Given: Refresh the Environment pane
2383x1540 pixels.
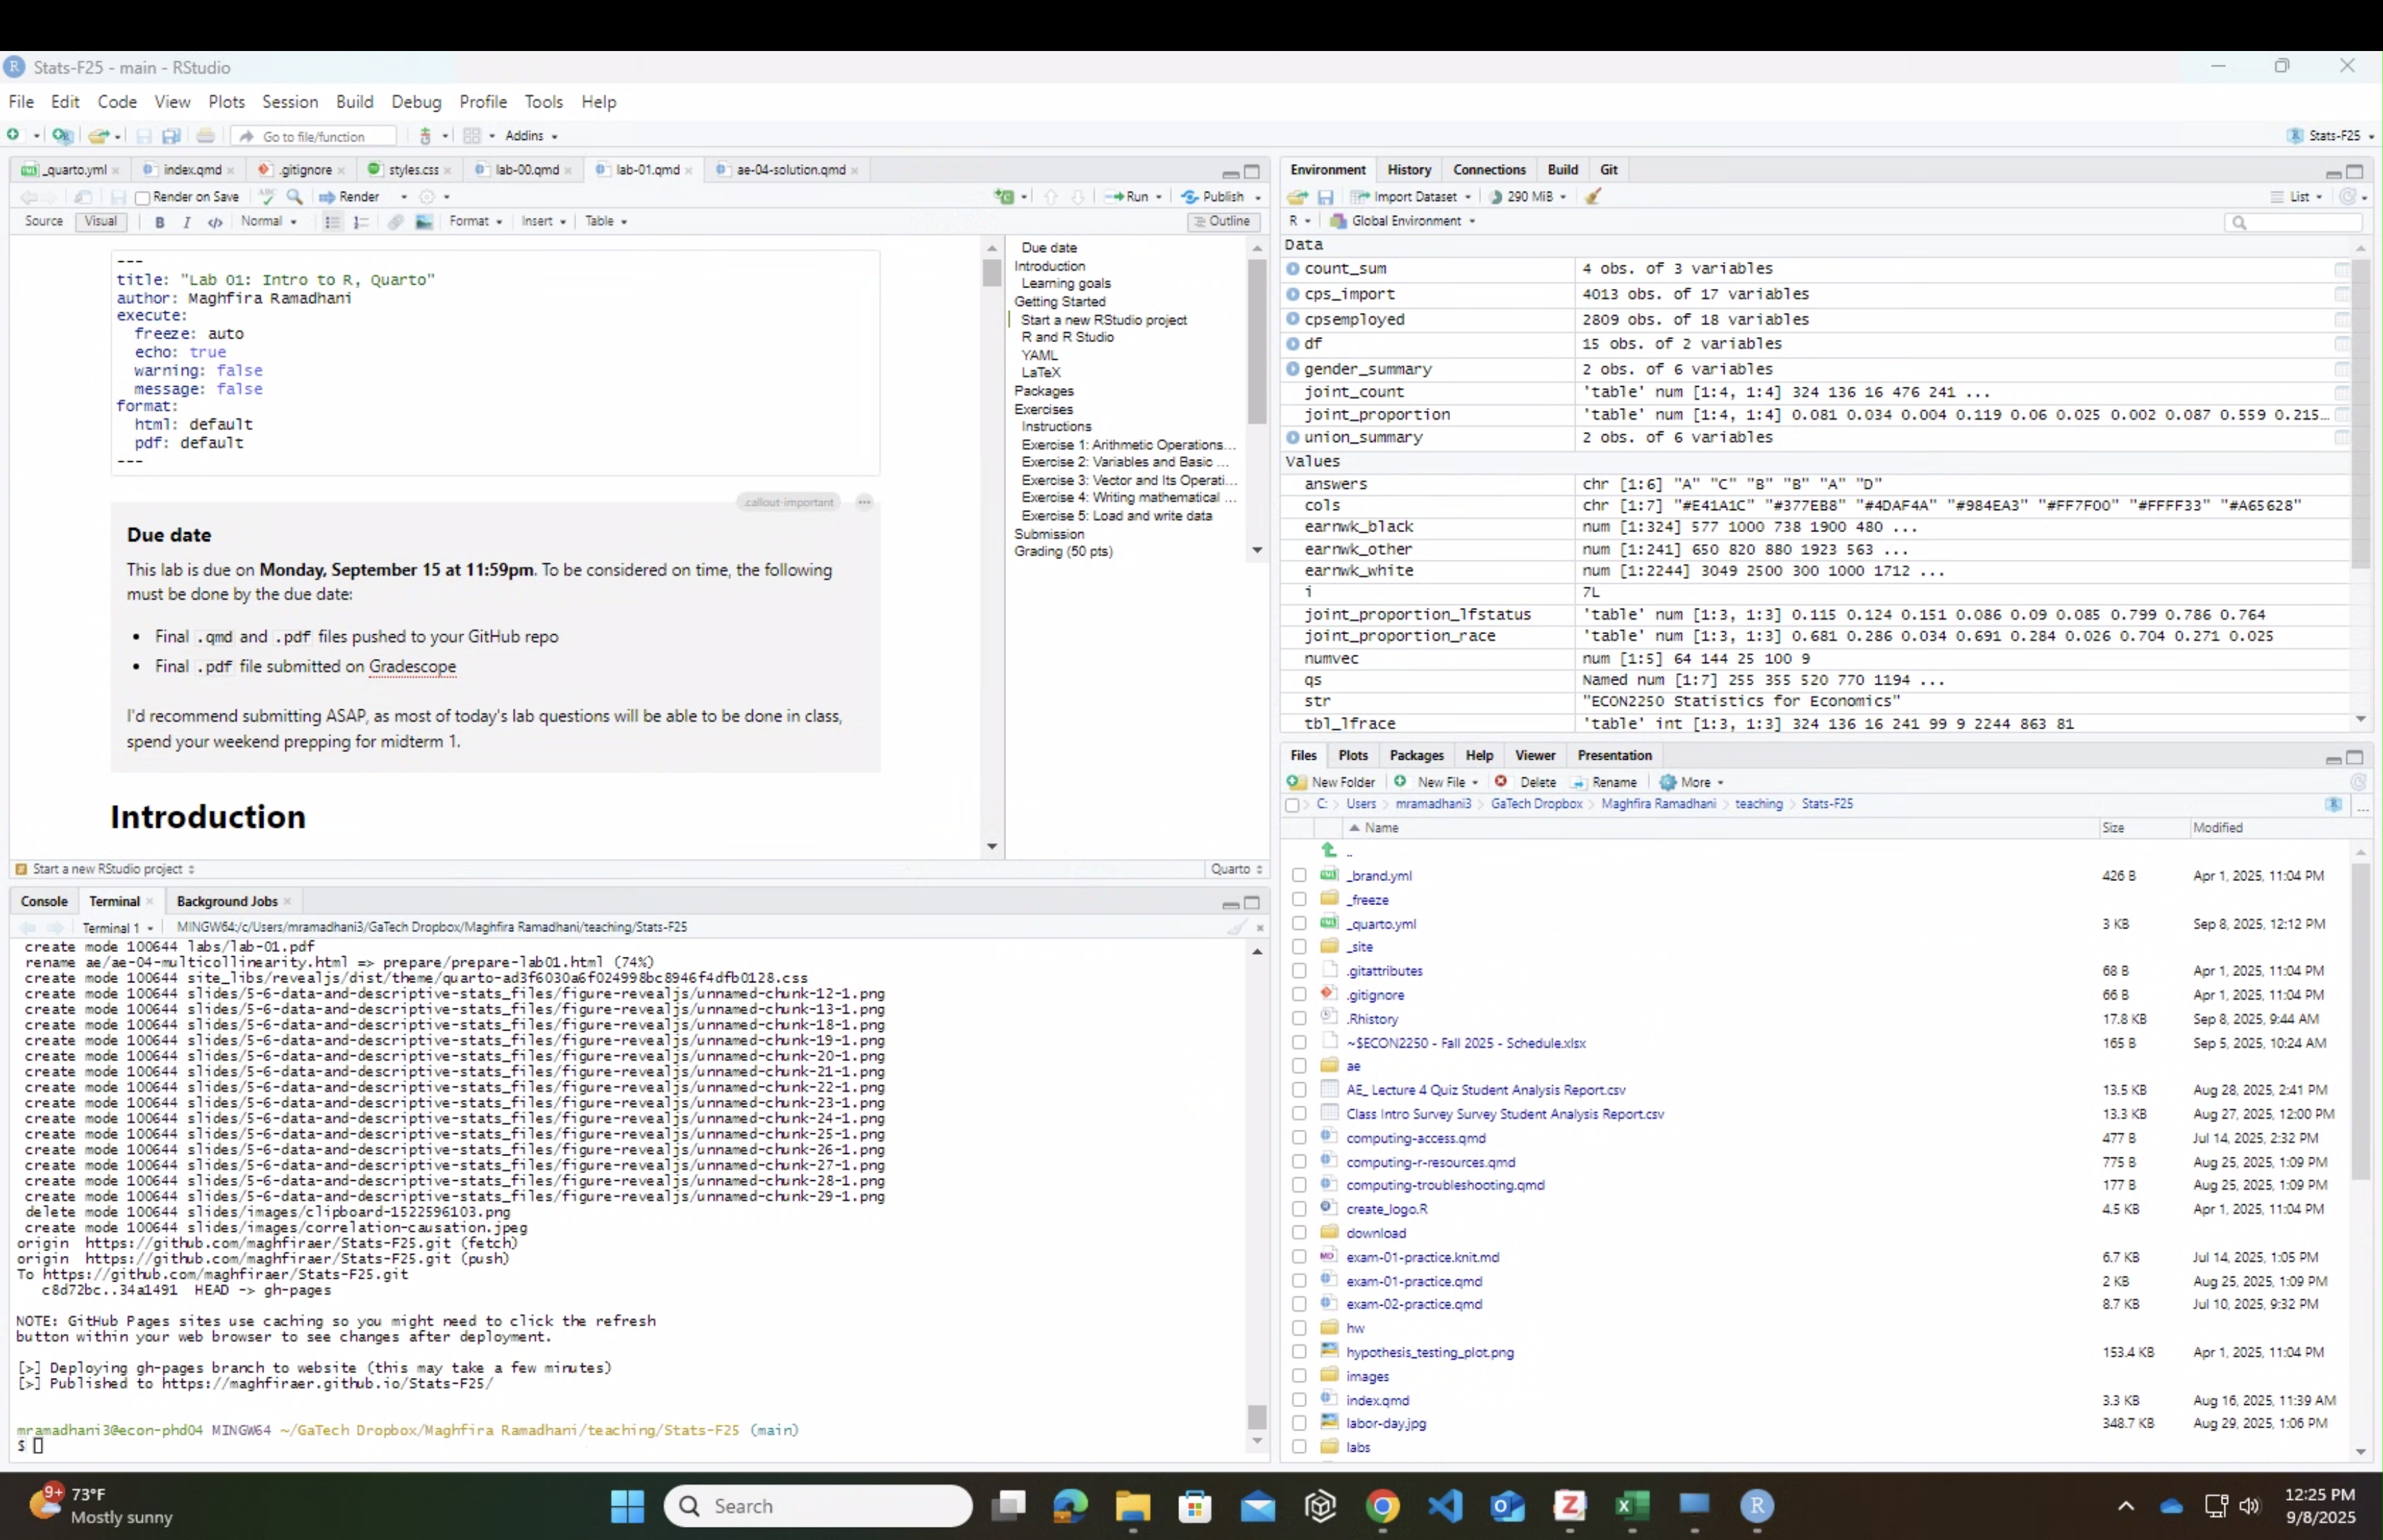Looking at the screenshot, I should click(x=2347, y=196).
